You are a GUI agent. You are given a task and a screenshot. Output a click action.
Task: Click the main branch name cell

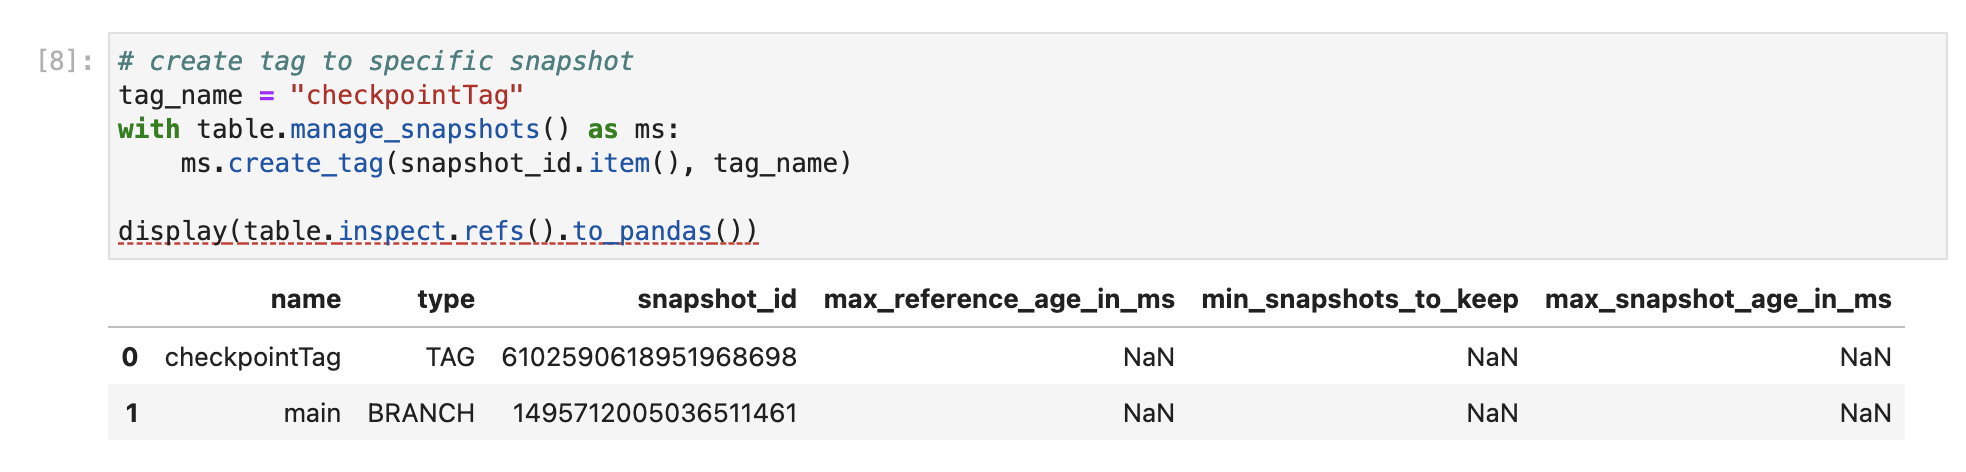click(x=312, y=413)
